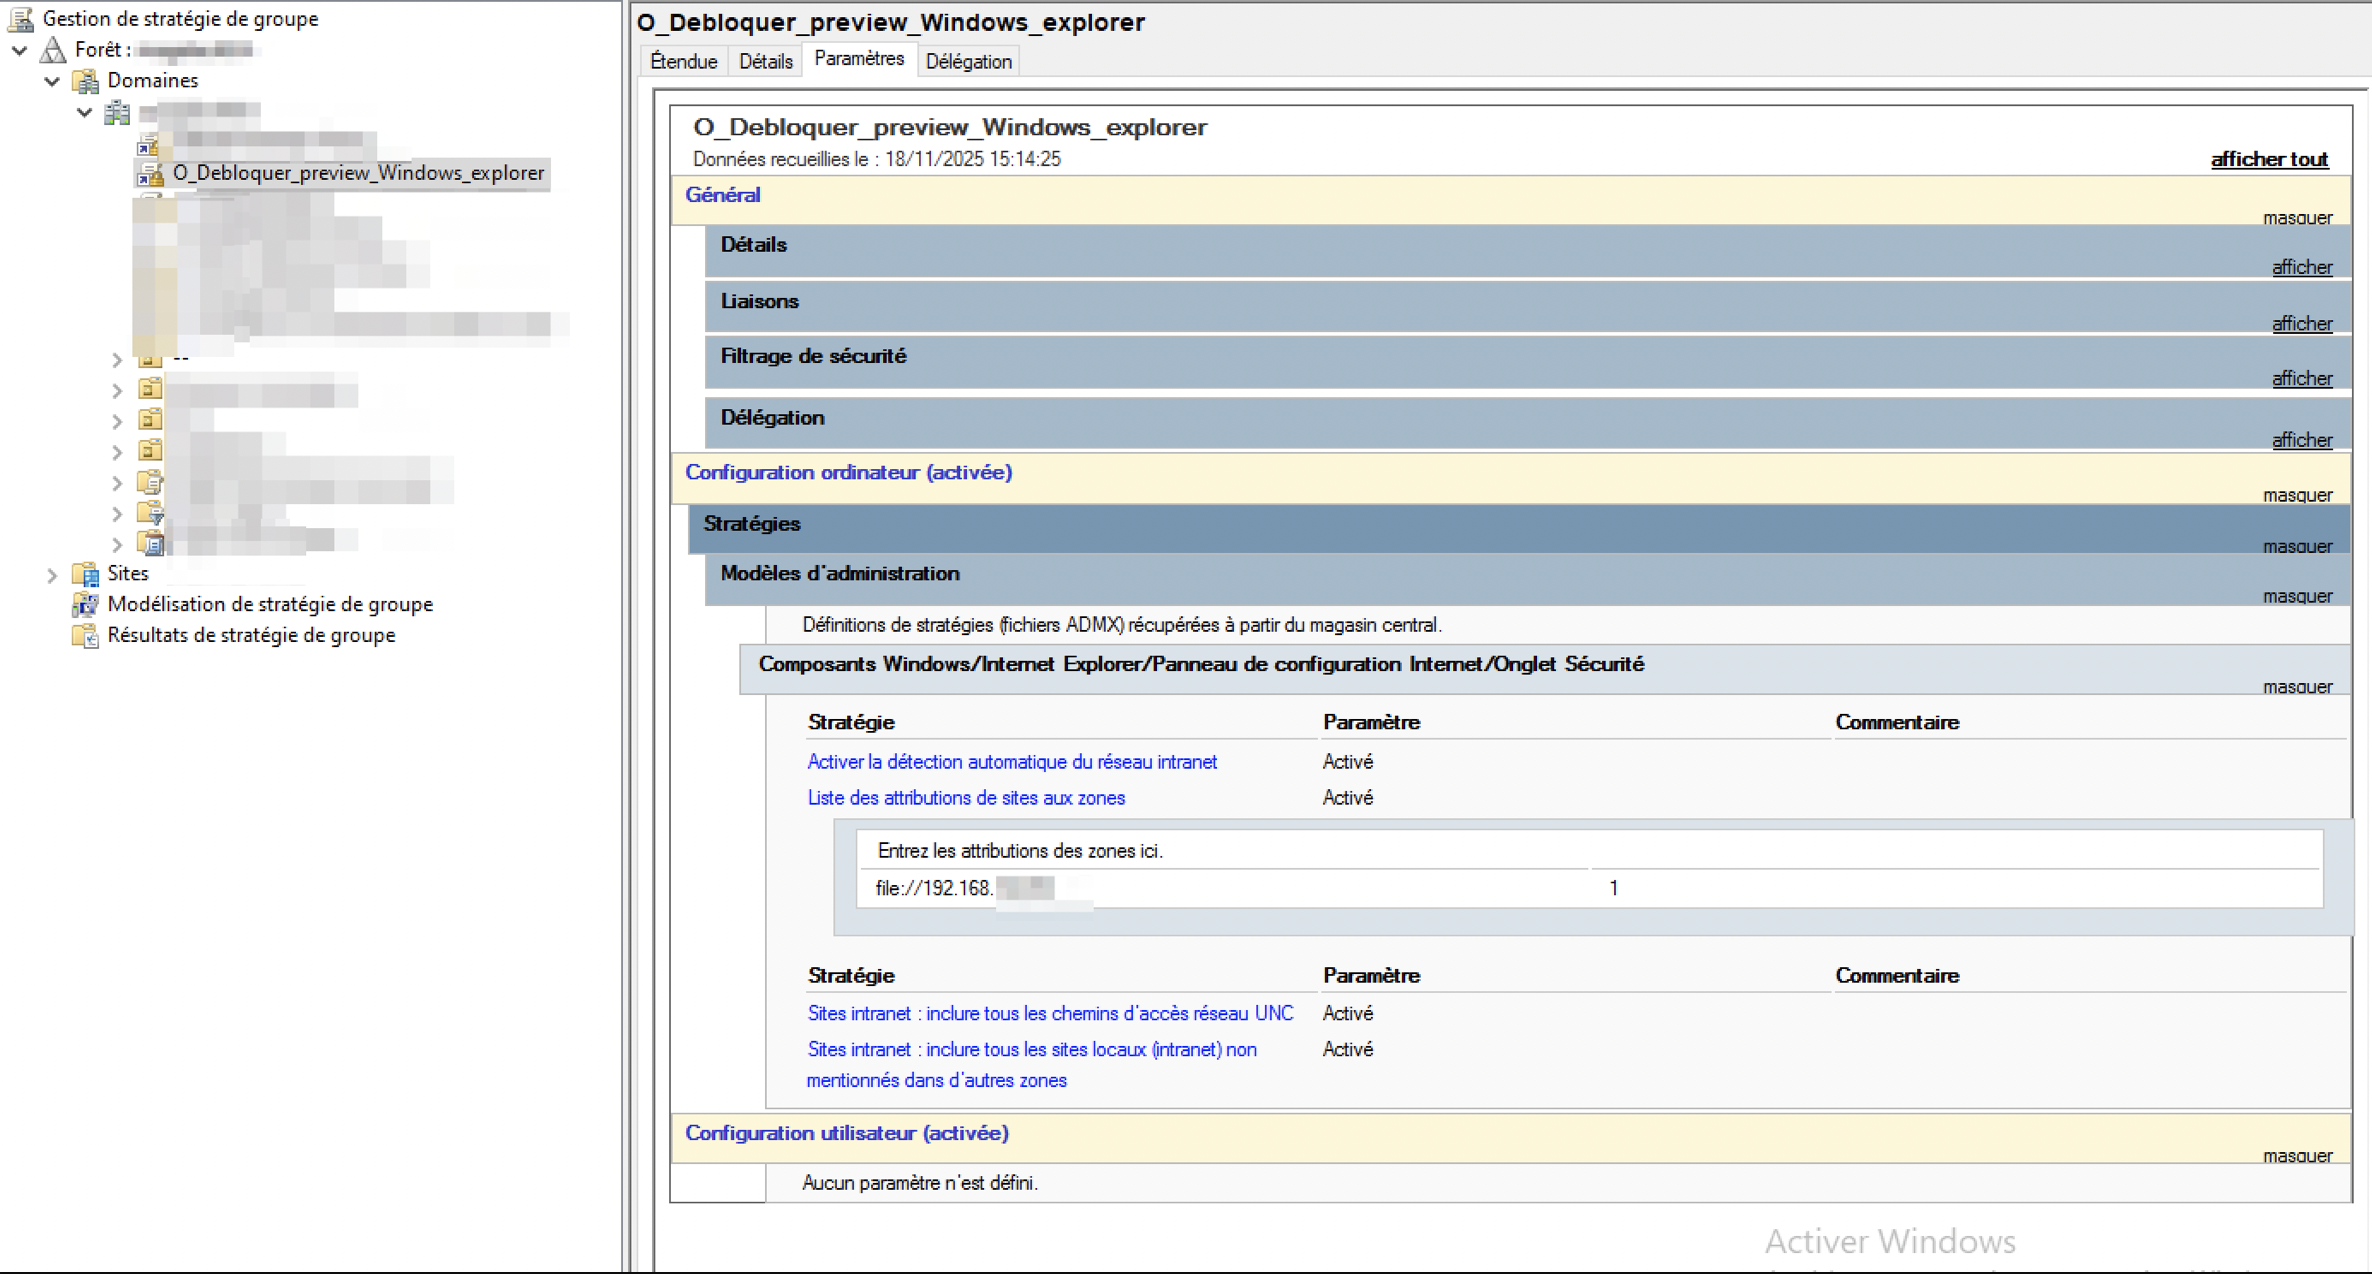Click the Forêt tree icon
Viewport: 2372px width, 1274px height.
52,49
